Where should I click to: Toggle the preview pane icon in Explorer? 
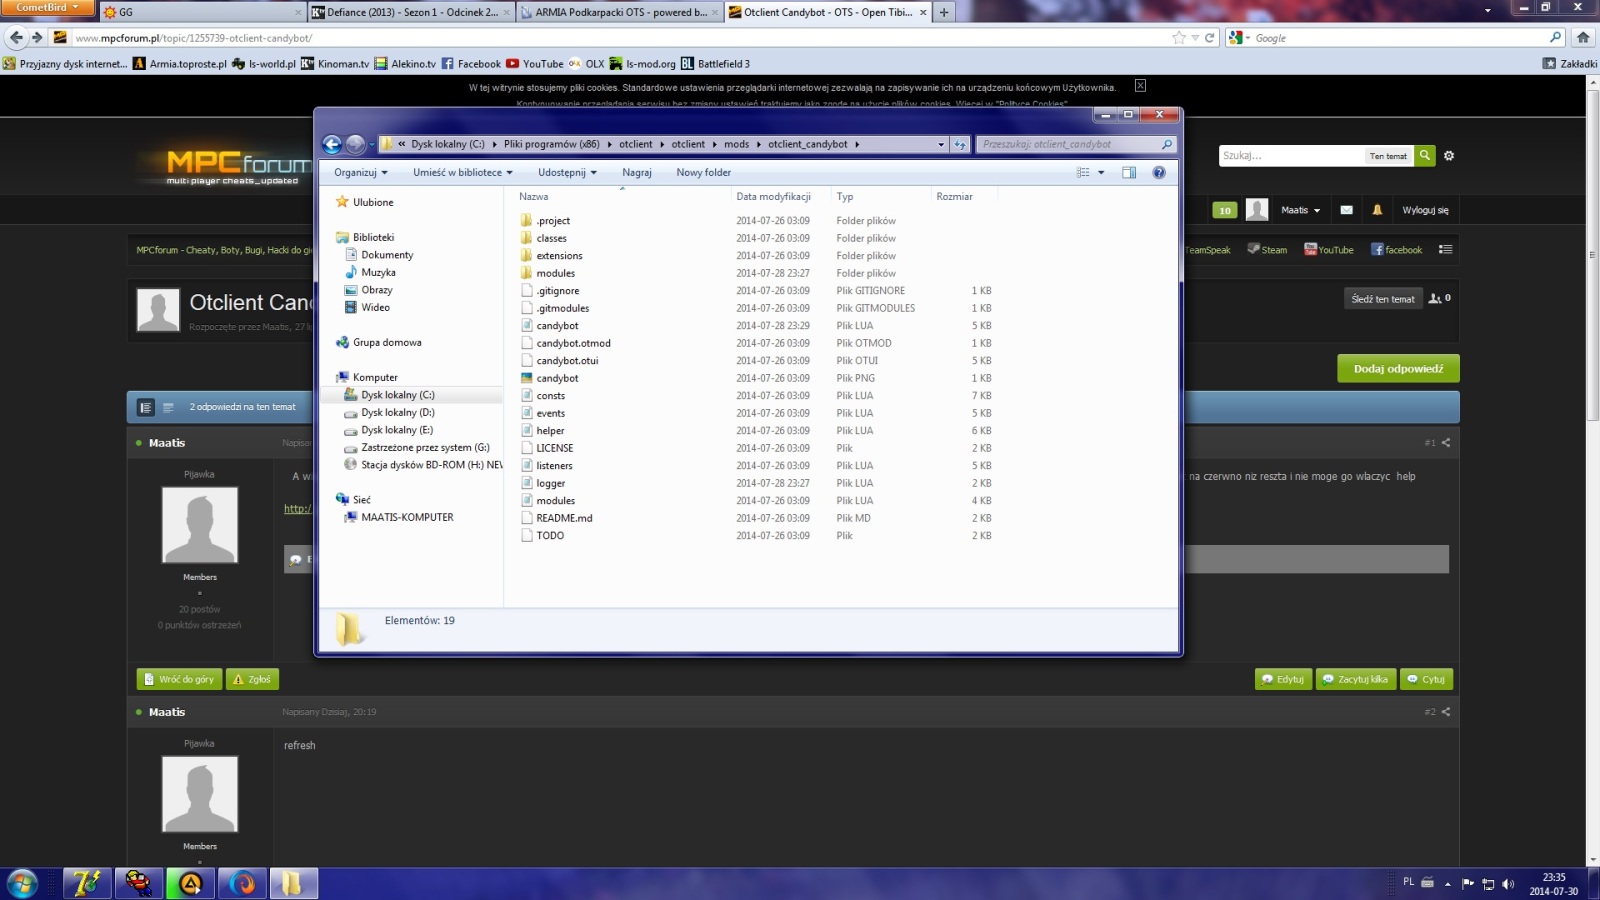click(1129, 172)
